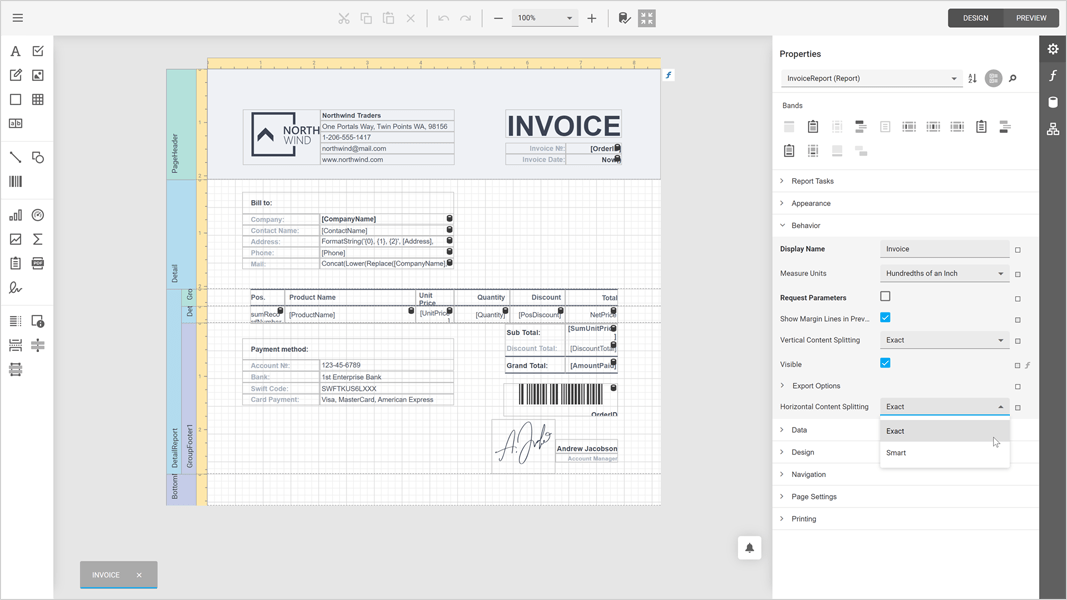Switch to the PREVIEW tab
The width and height of the screenshot is (1067, 600).
pyautogui.click(x=1030, y=17)
